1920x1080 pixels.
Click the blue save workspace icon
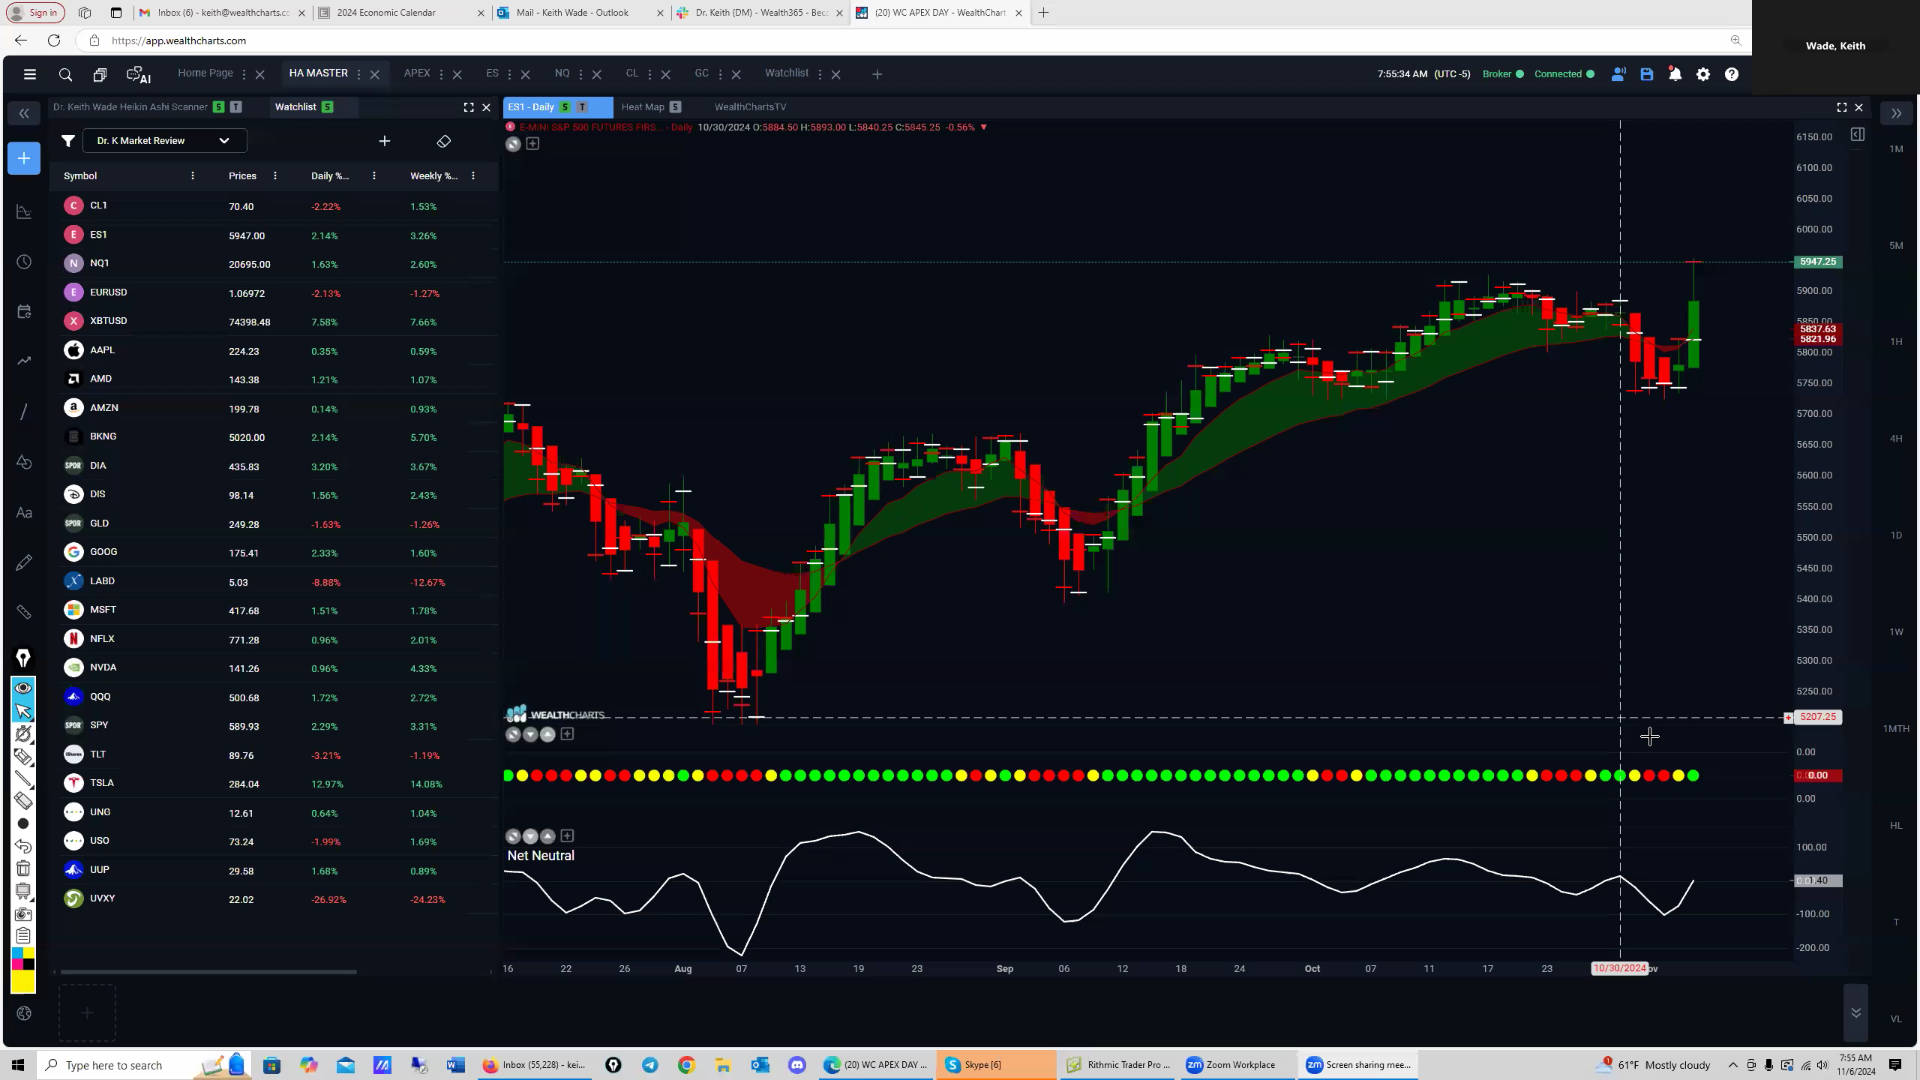1647,74
